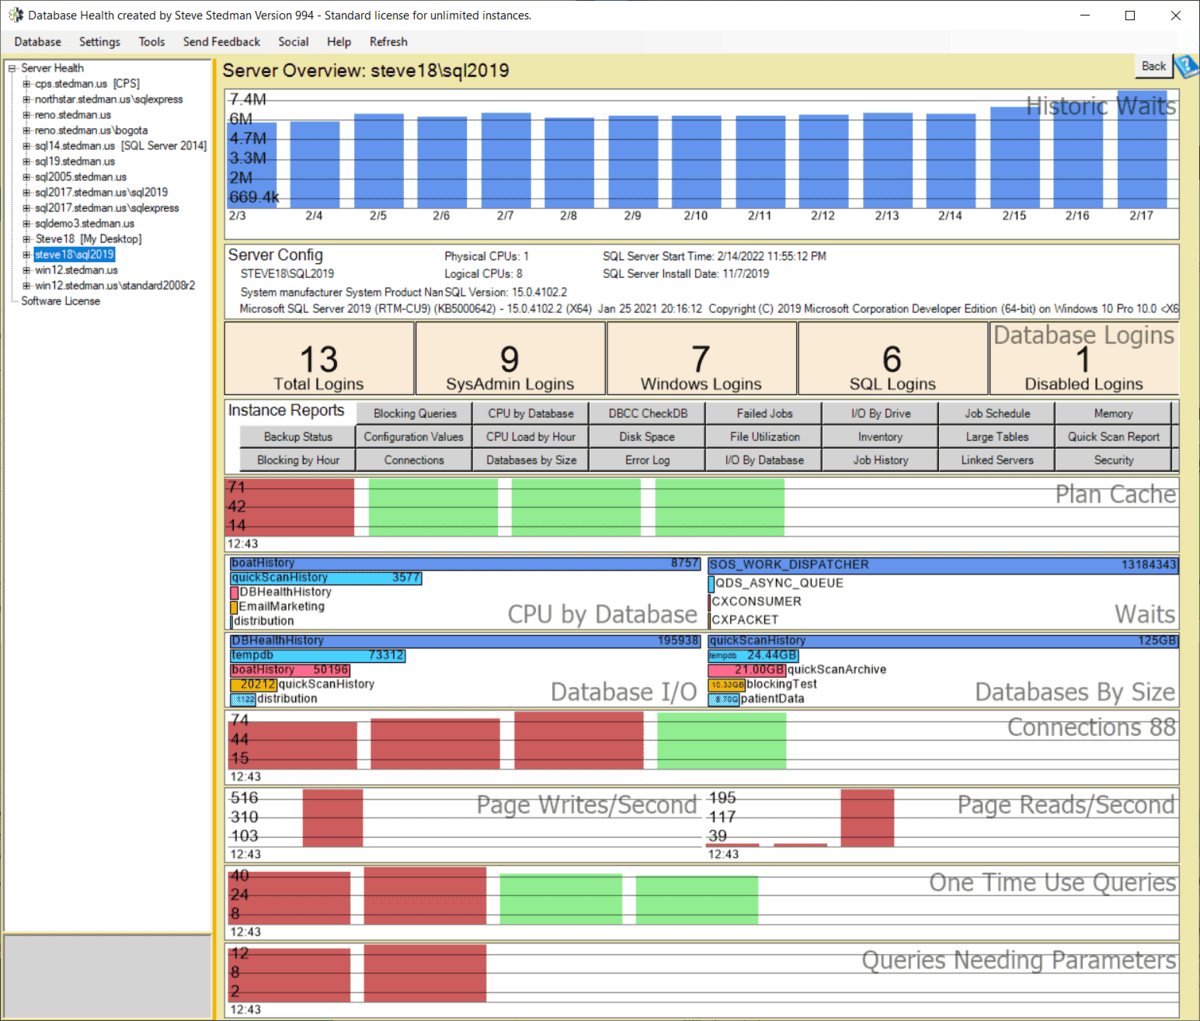Open the Memory report
Screen dimensions: 1200x1021
coord(1113,412)
